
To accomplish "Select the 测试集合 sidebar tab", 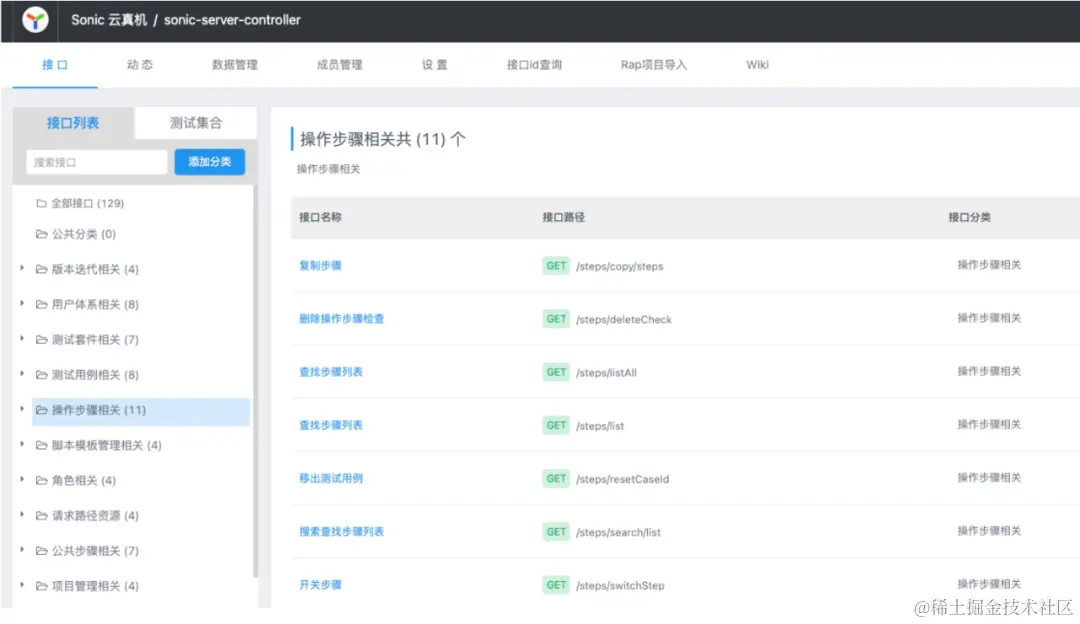I will pos(196,123).
